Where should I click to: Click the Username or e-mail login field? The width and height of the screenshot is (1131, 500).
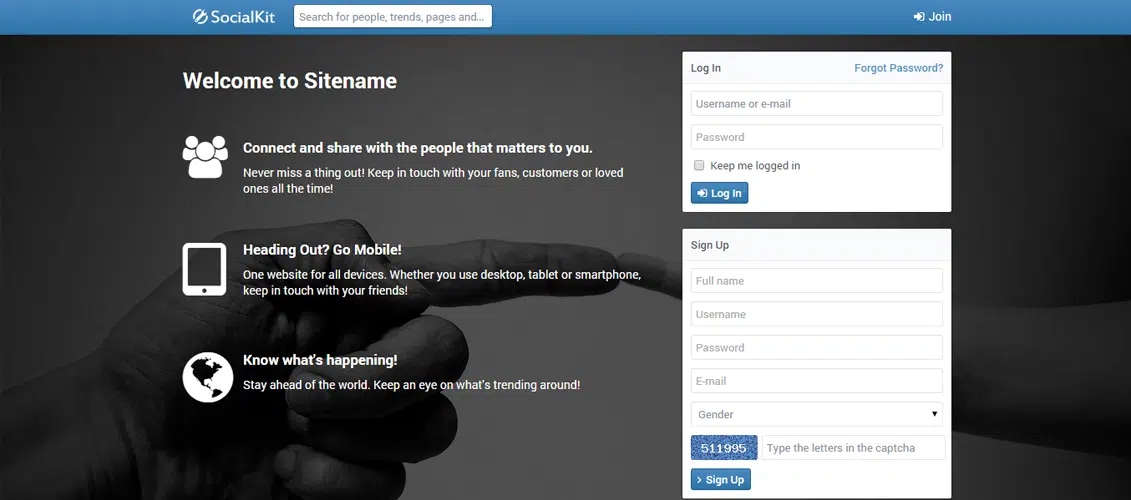coord(816,104)
